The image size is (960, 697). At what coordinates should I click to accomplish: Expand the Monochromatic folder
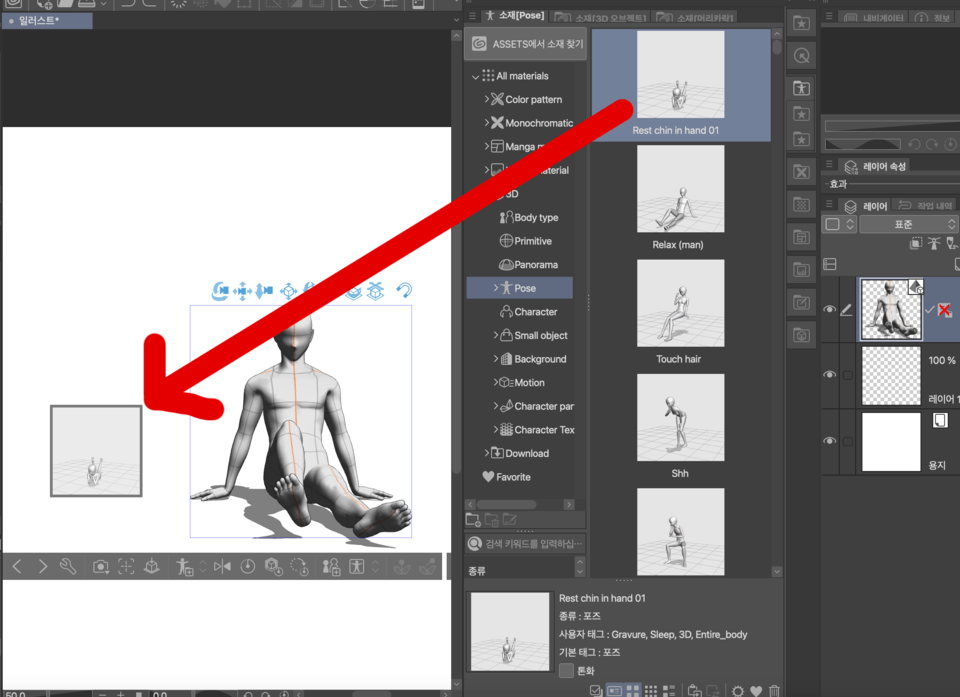pyautogui.click(x=487, y=122)
